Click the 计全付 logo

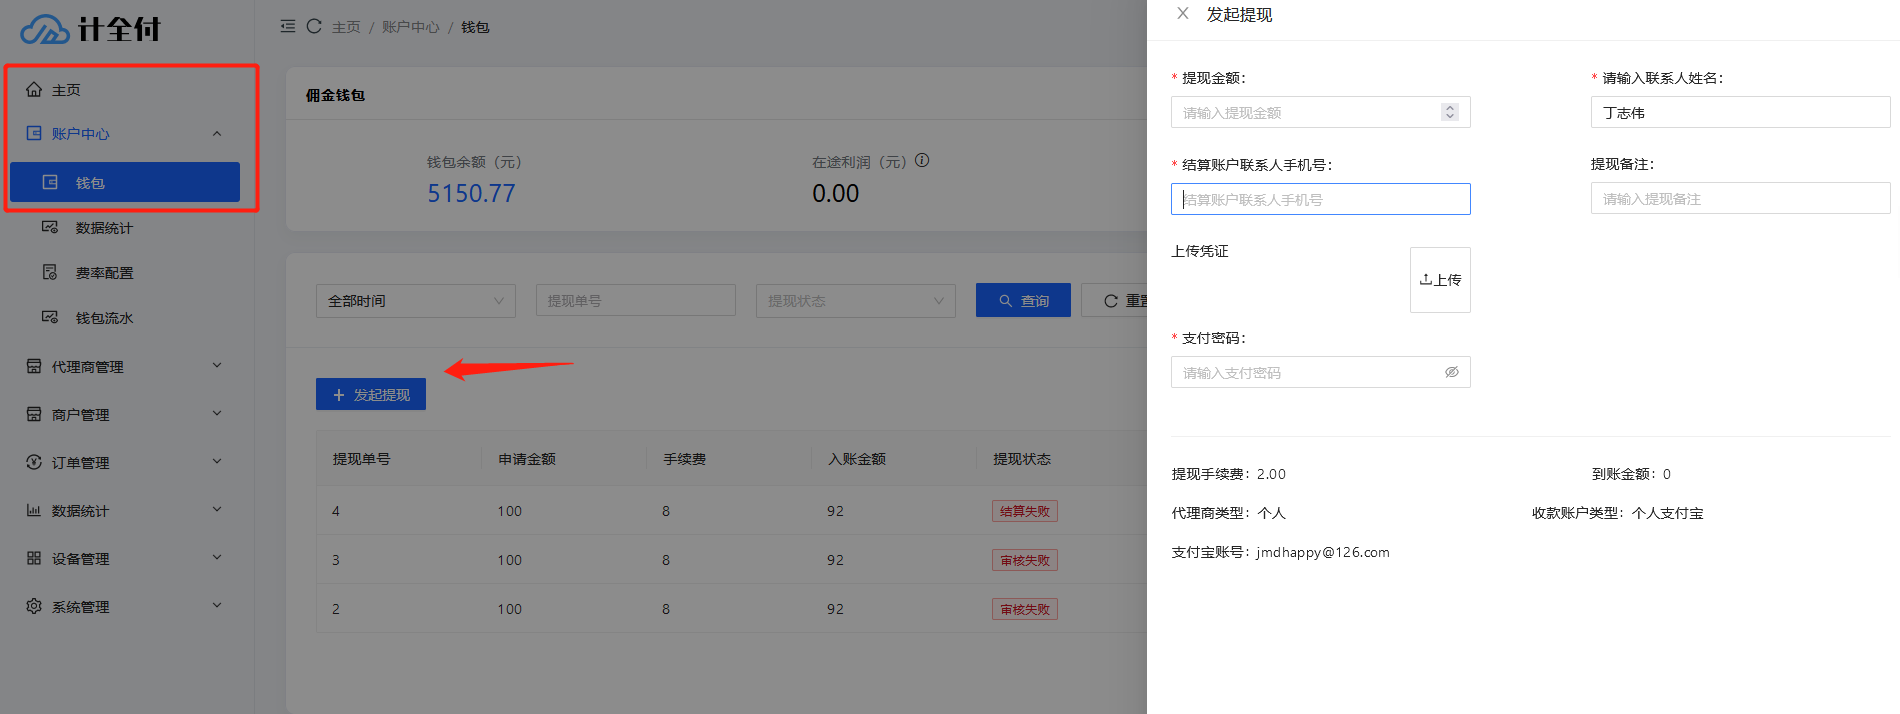point(90,29)
